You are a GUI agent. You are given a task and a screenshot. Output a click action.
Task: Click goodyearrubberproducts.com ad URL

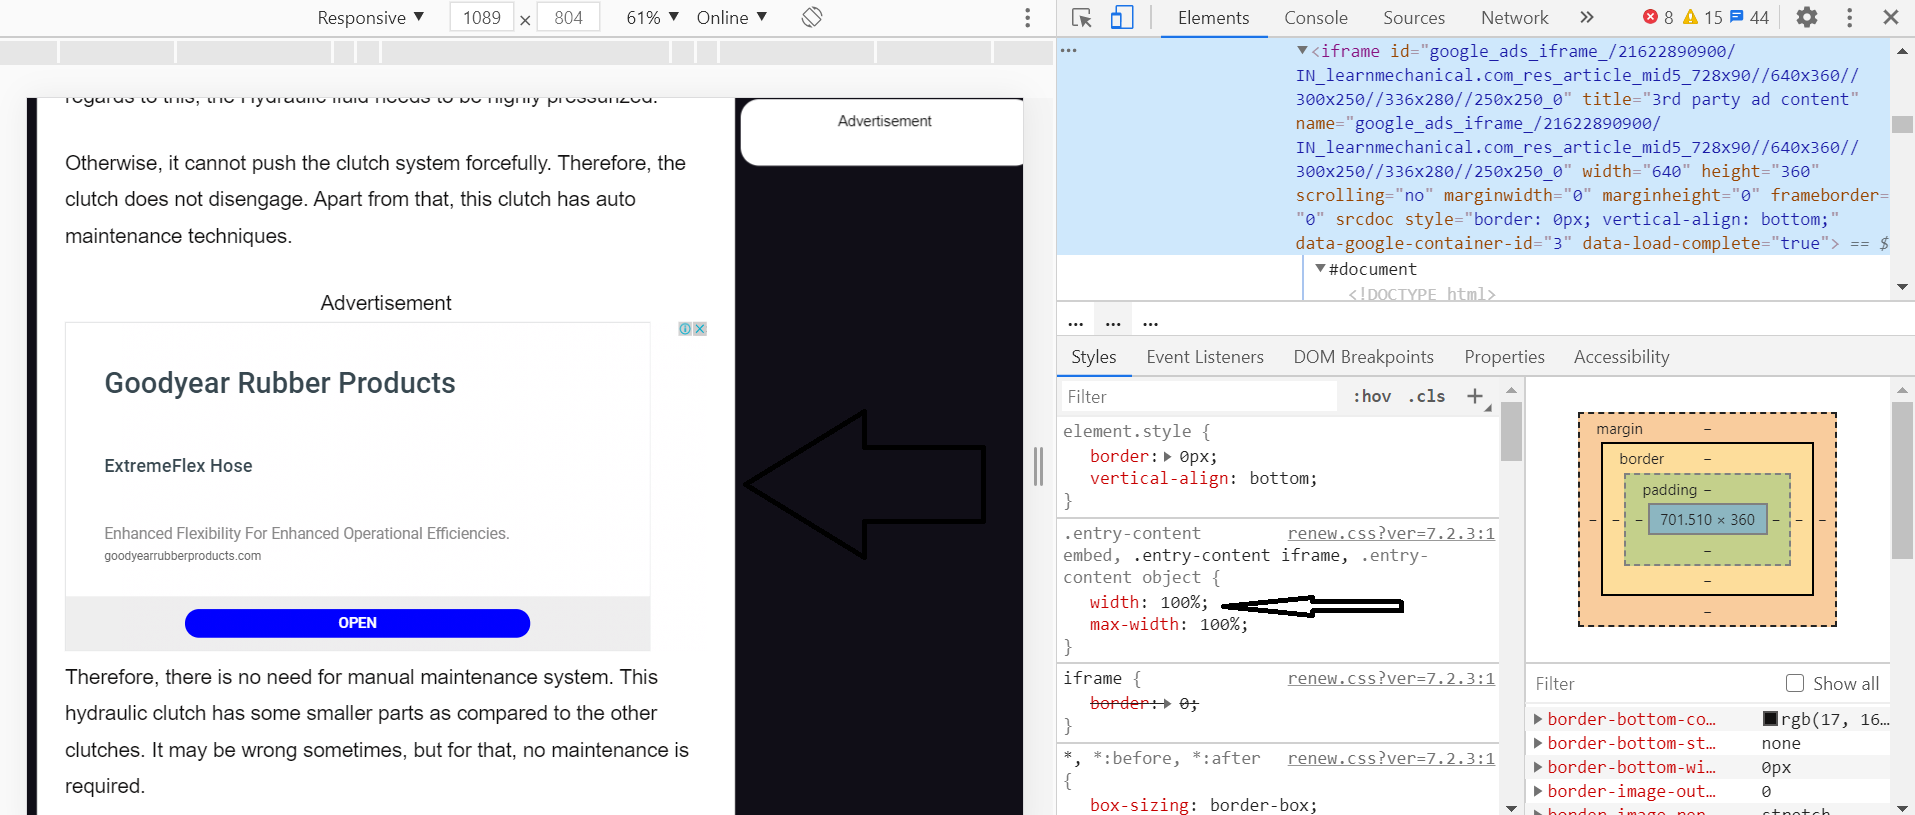183,556
